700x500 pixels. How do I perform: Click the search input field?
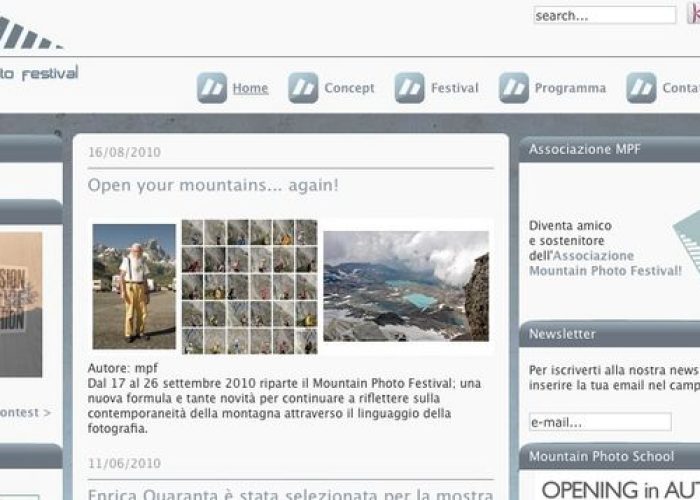pos(604,15)
